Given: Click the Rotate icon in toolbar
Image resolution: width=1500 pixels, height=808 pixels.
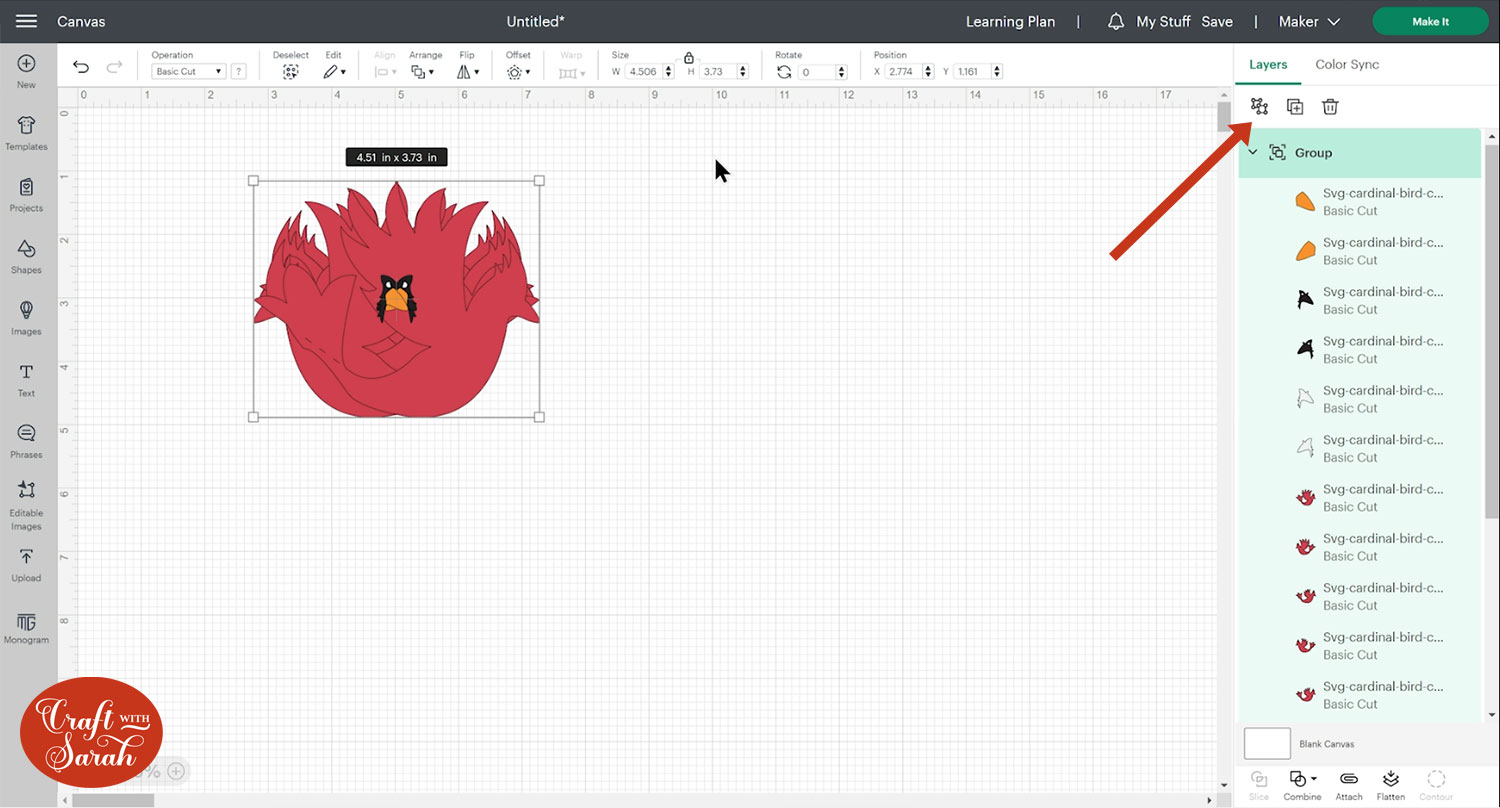Looking at the screenshot, I should tap(784, 72).
